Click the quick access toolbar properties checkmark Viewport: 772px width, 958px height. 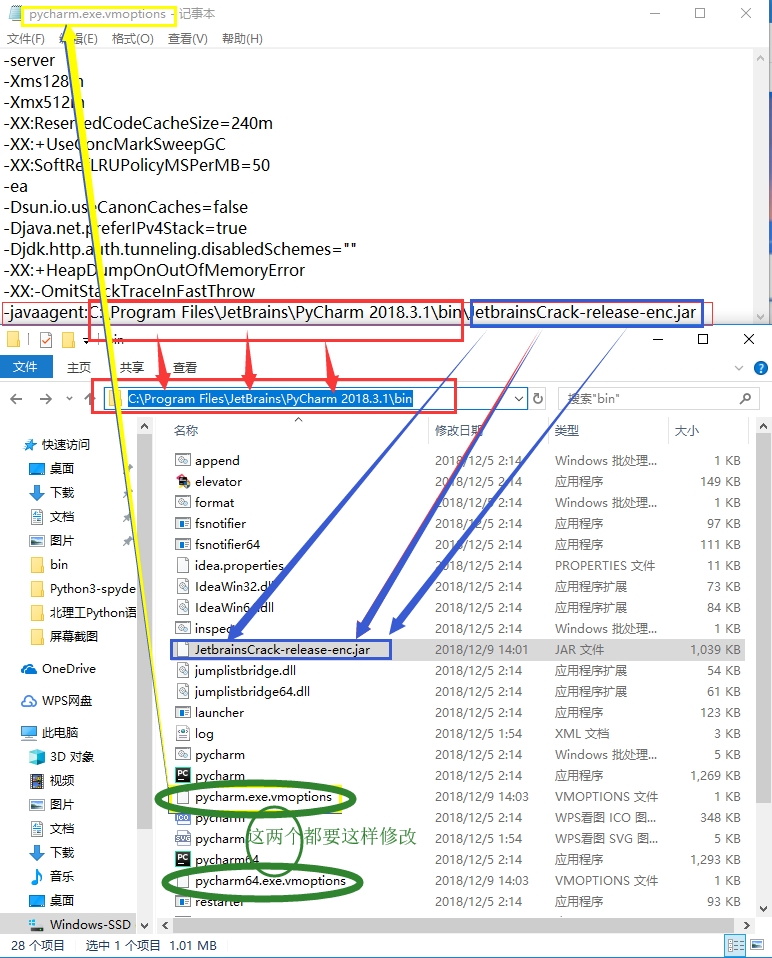(x=46, y=340)
